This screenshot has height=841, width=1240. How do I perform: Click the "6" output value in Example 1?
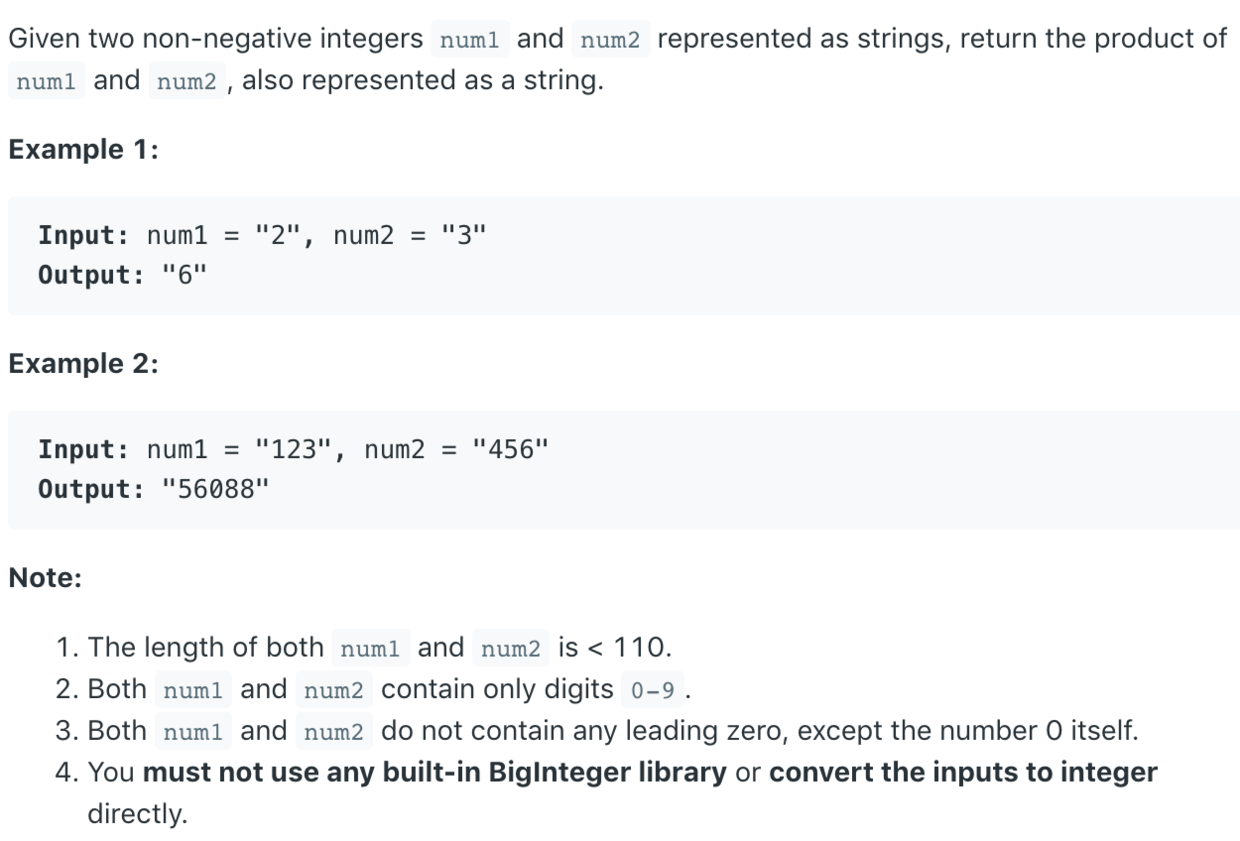coord(183,275)
